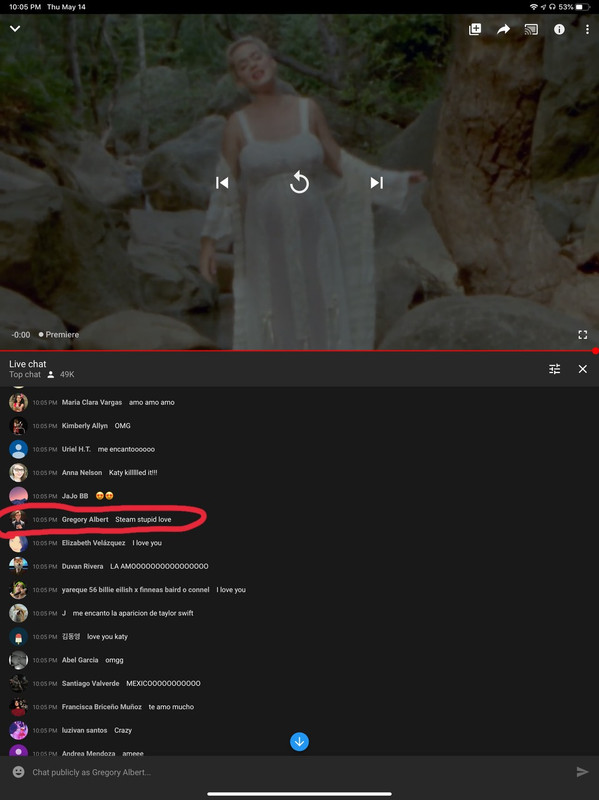This screenshot has height=800, width=599.
Task: Tap the save to playlist icon
Action: click(475, 29)
